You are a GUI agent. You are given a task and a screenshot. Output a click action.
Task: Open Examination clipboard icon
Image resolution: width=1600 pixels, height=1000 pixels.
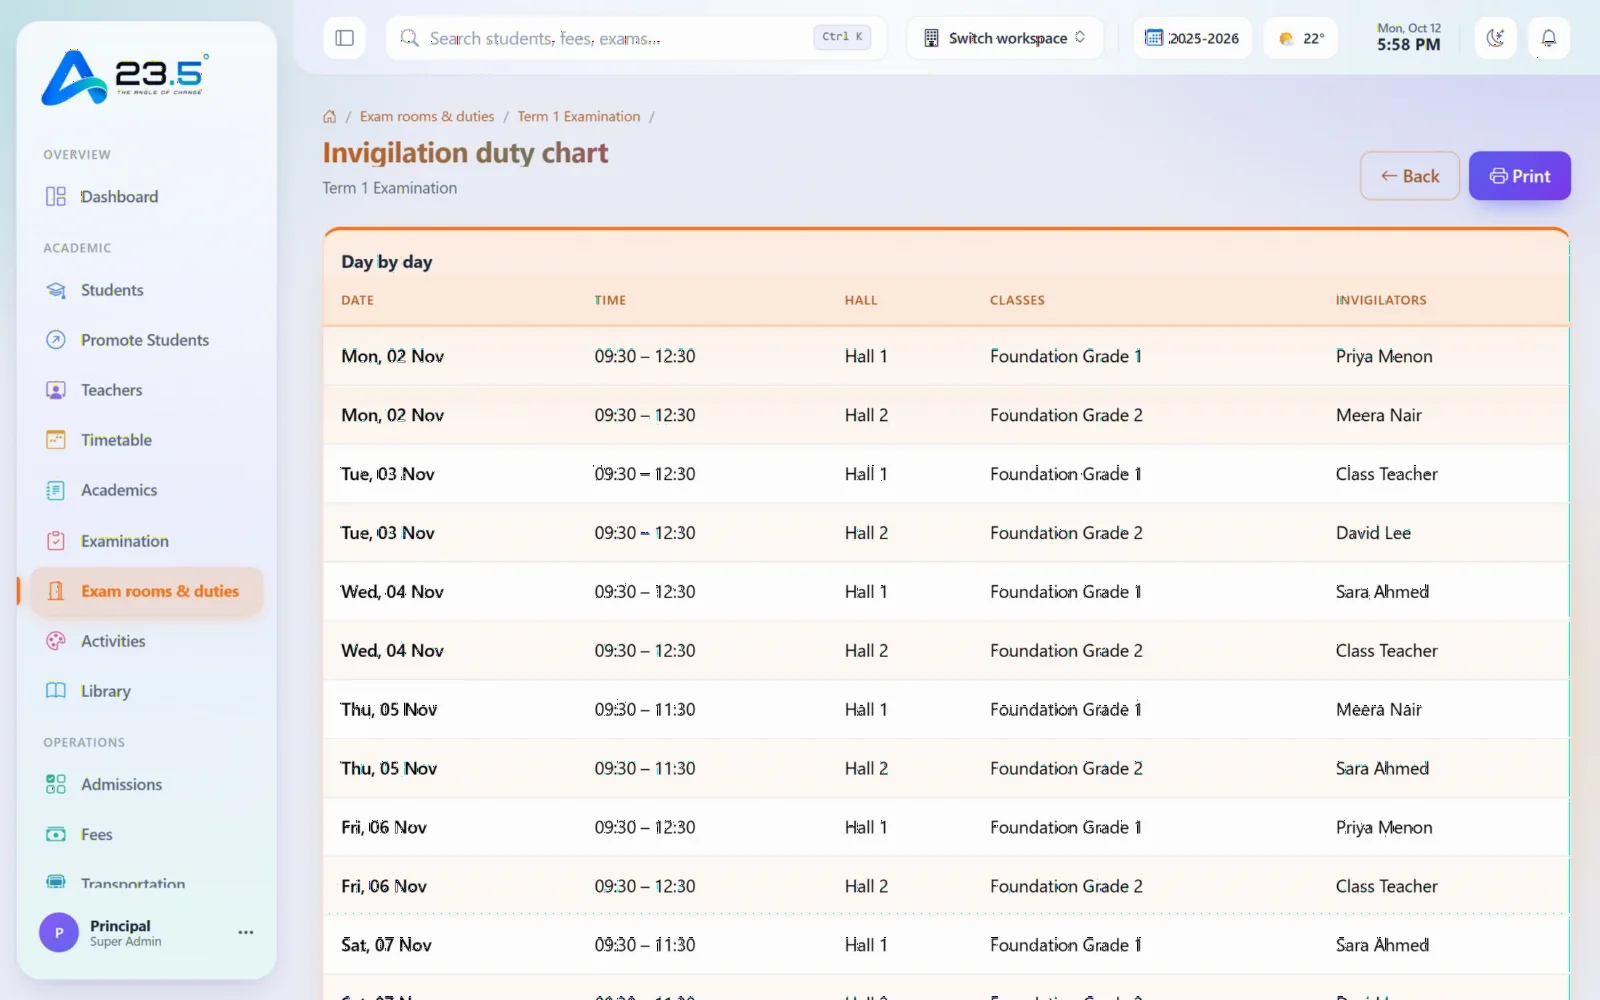pyautogui.click(x=56, y=541)
